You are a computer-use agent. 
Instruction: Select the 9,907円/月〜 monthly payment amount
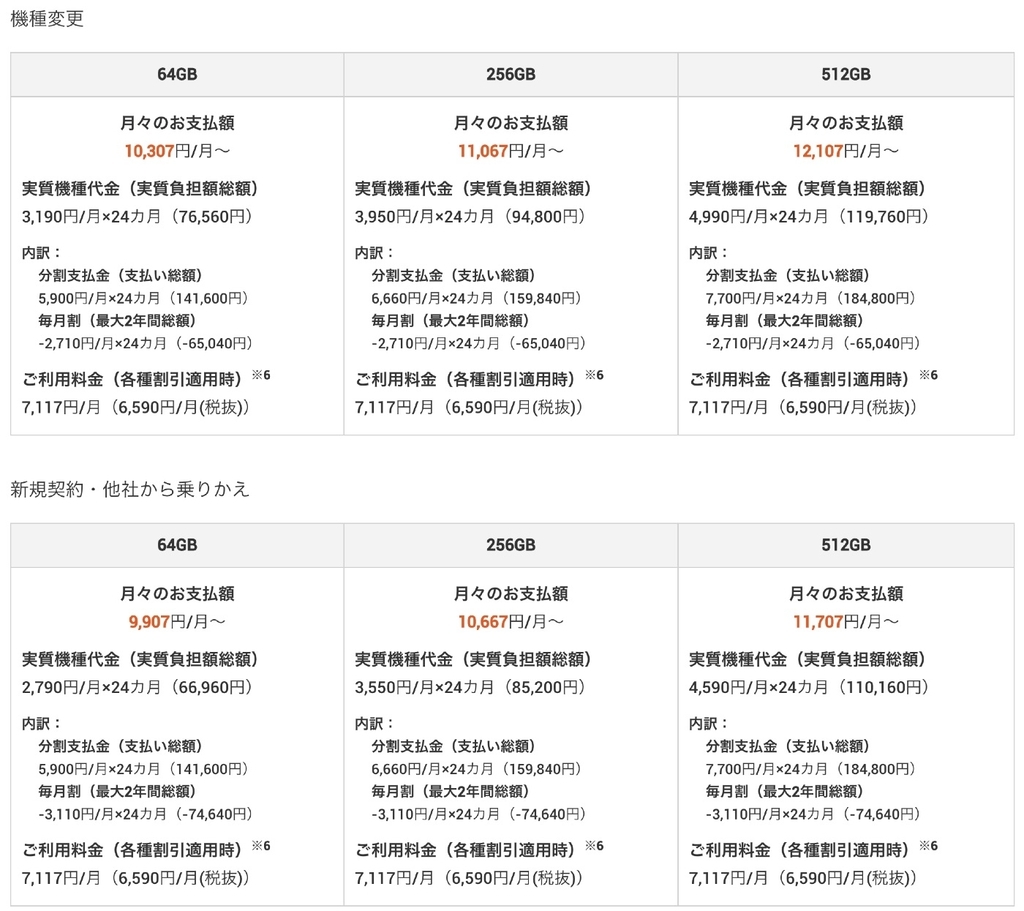177,622
